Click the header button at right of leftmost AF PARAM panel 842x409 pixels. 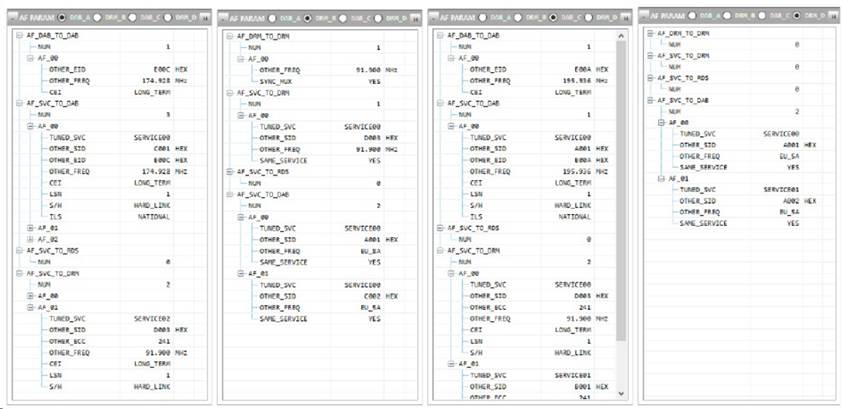point(204,18)
